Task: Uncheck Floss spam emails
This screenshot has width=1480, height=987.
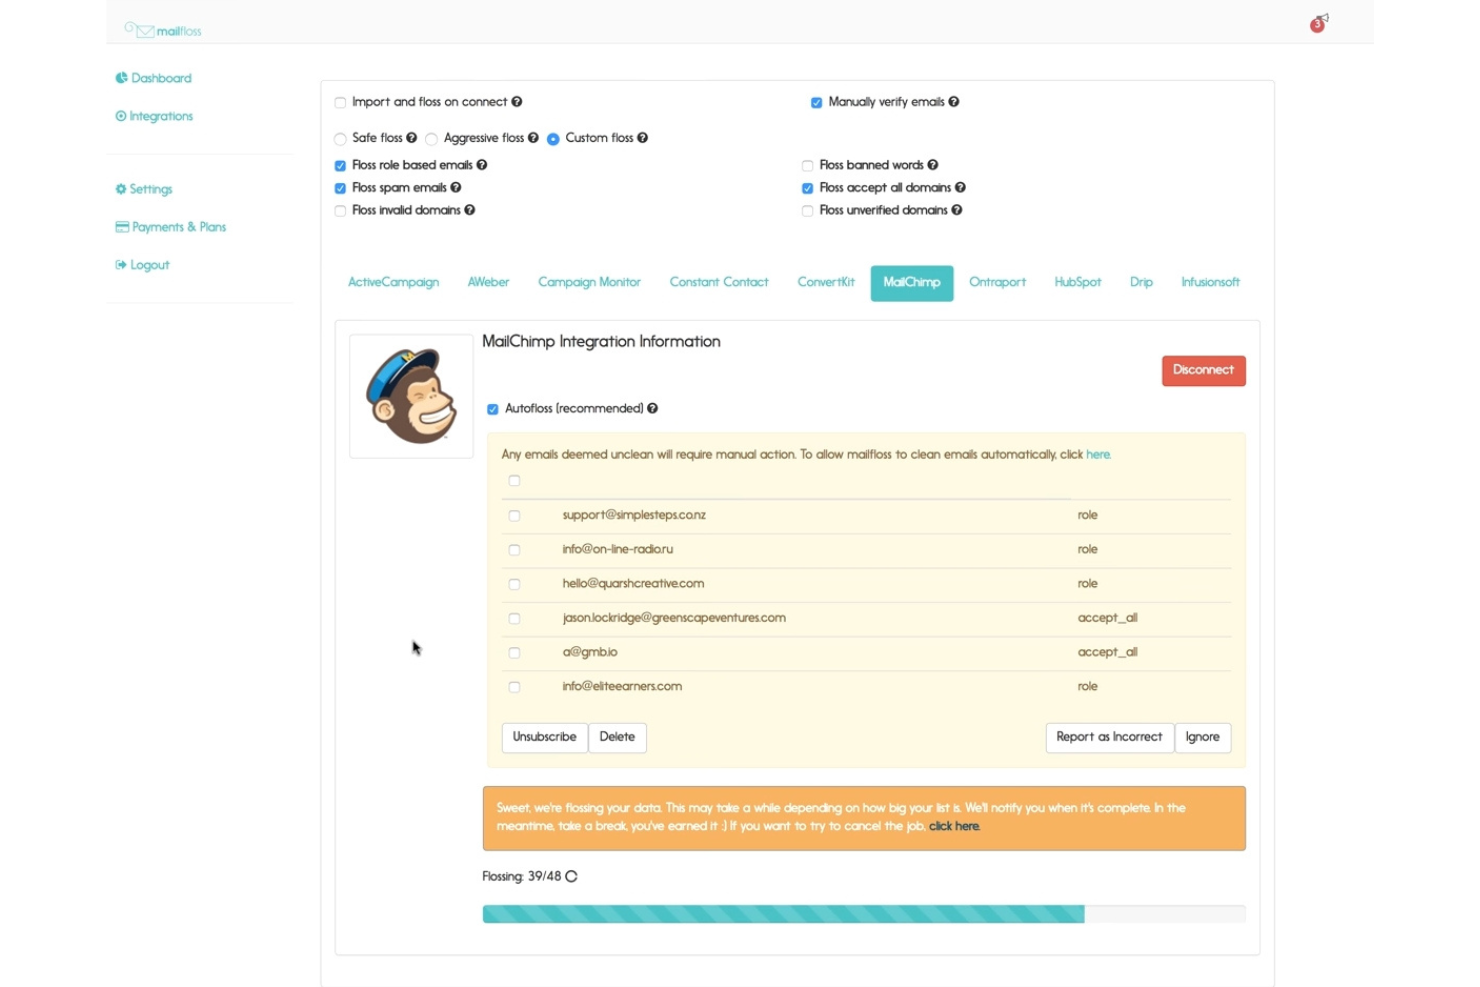Action: 340,189
